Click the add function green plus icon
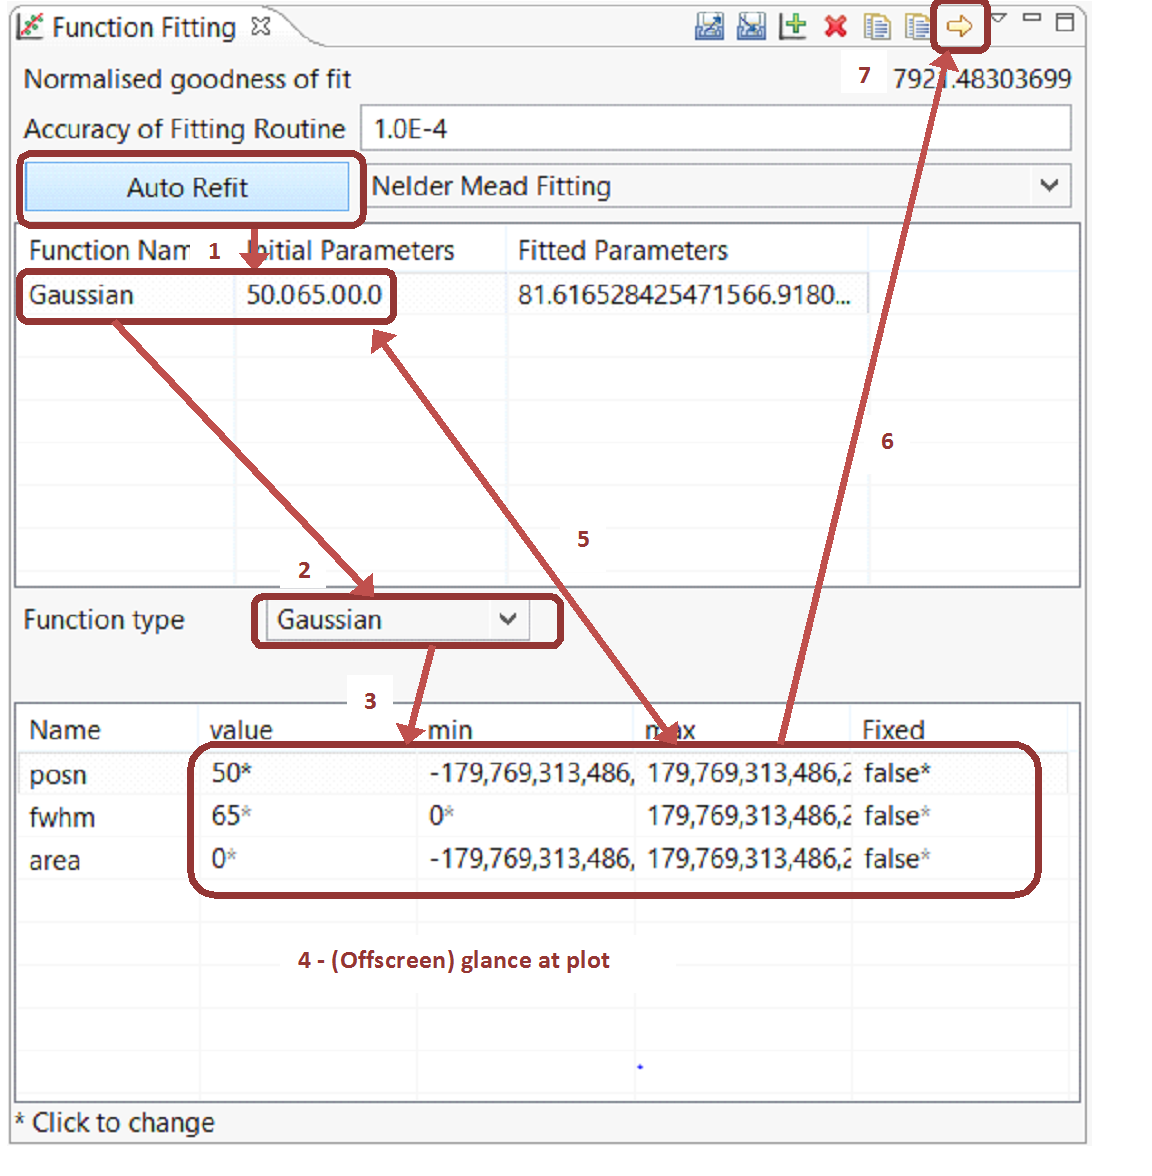The image size is (1152, 1176). [793, 27]
